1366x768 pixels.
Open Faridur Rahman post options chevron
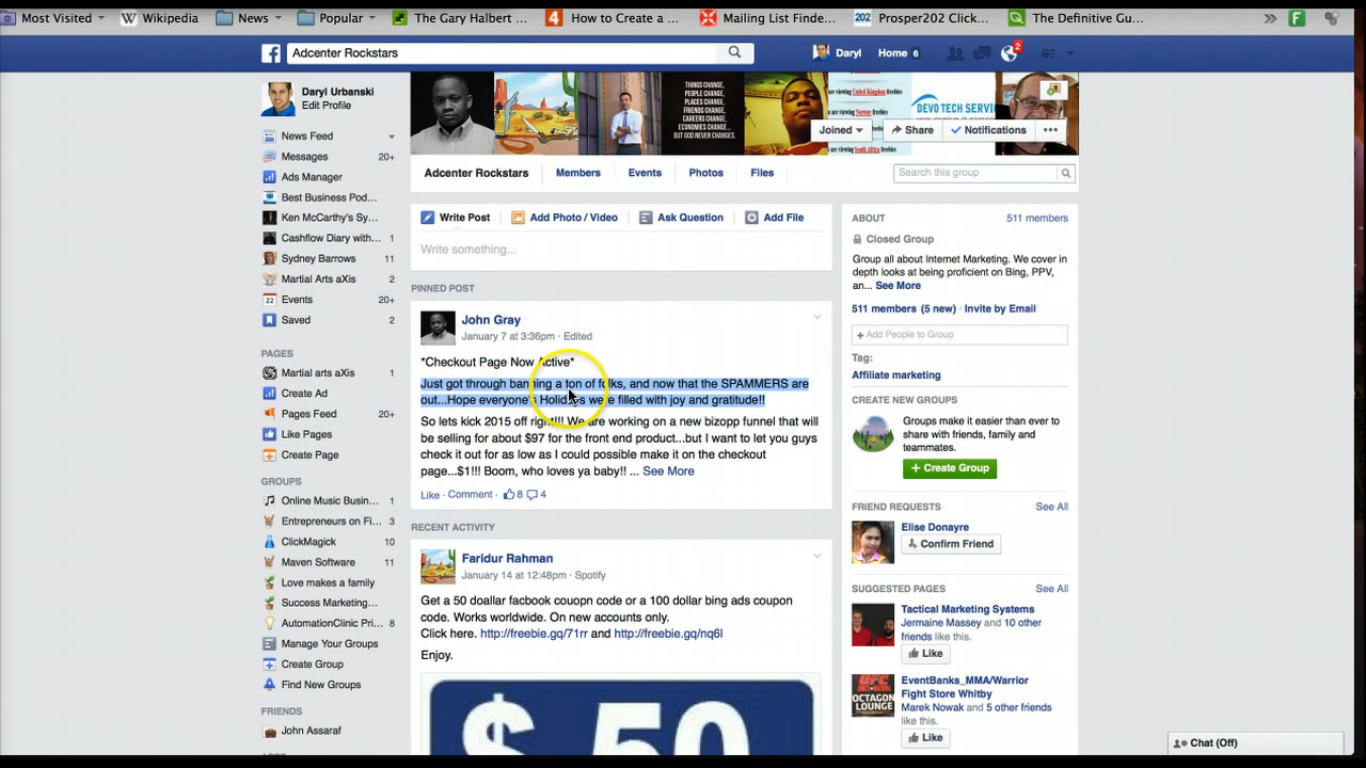pos(817,556)
